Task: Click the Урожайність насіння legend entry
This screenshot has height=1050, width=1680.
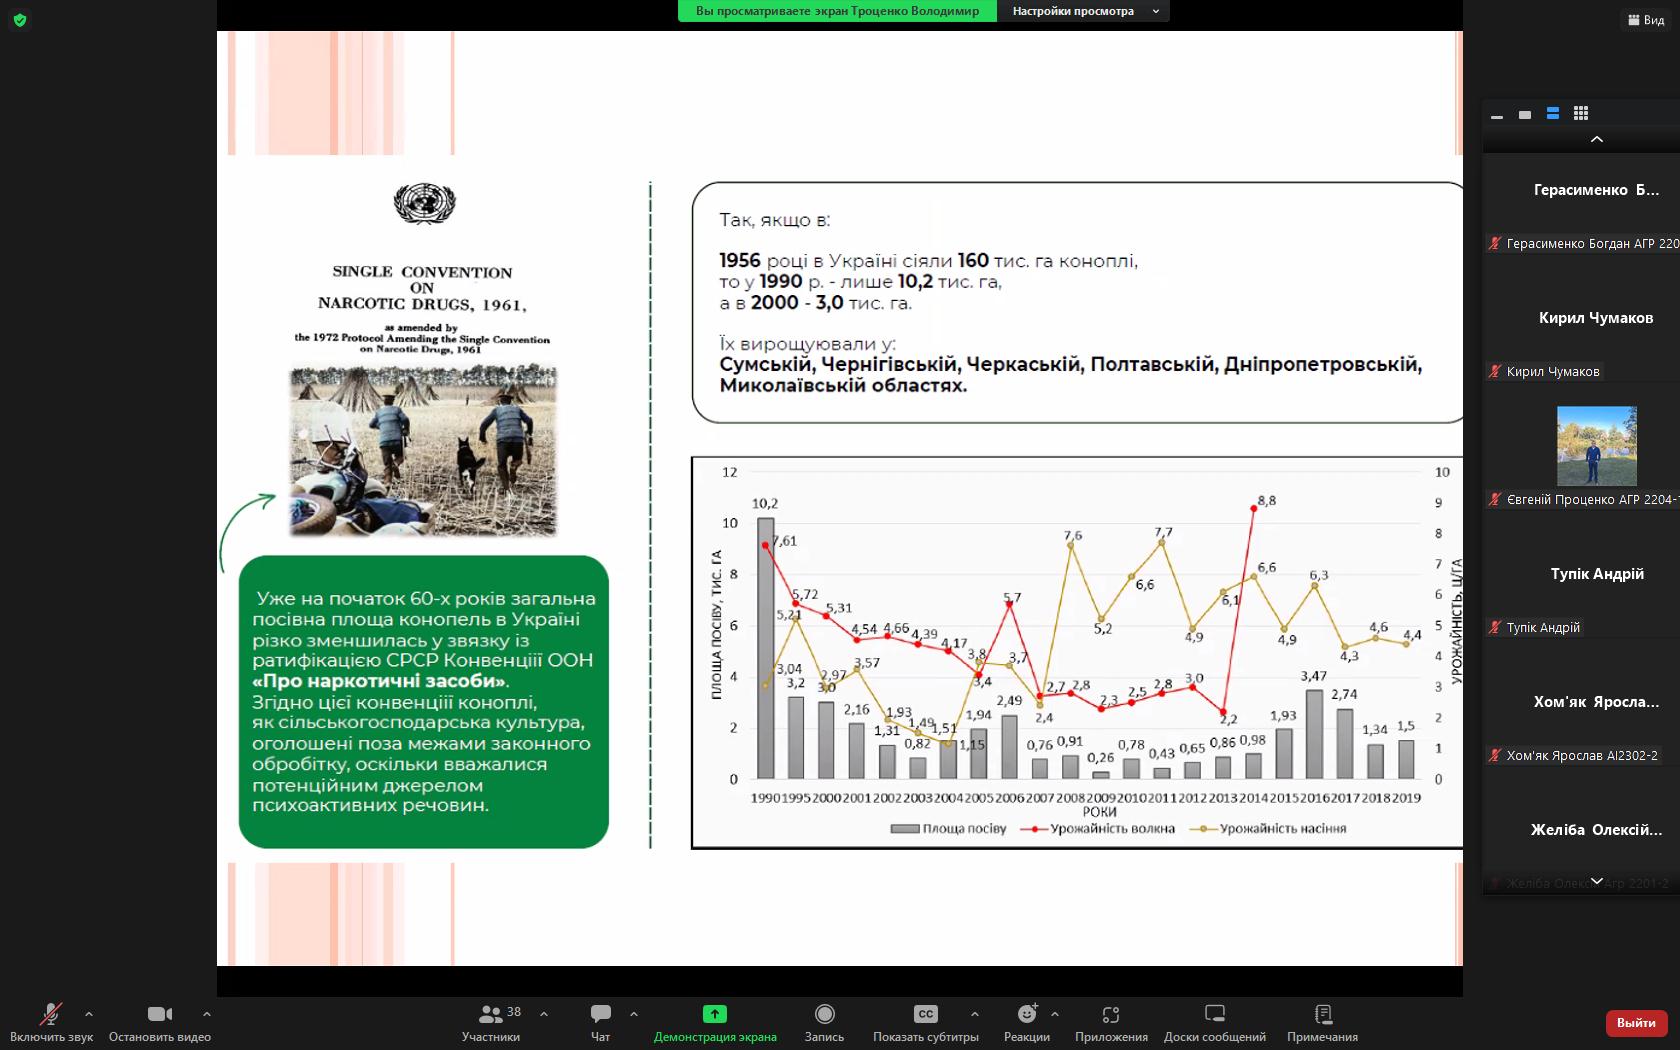Action: pos(1268,828)
